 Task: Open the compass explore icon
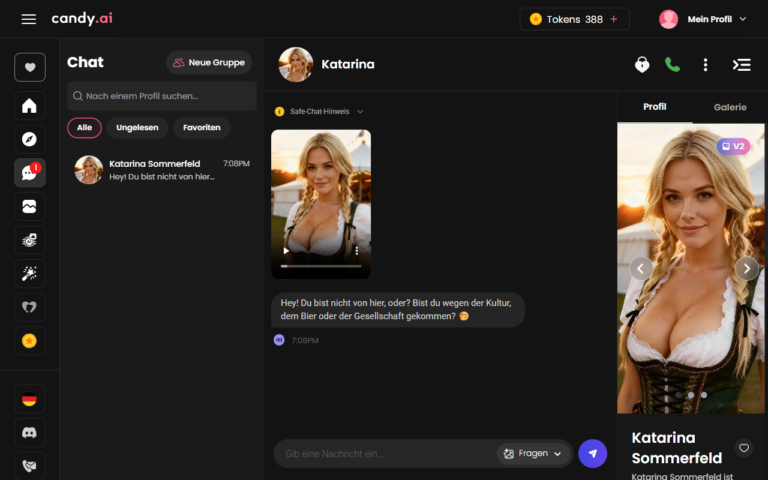tap(30, 139)
